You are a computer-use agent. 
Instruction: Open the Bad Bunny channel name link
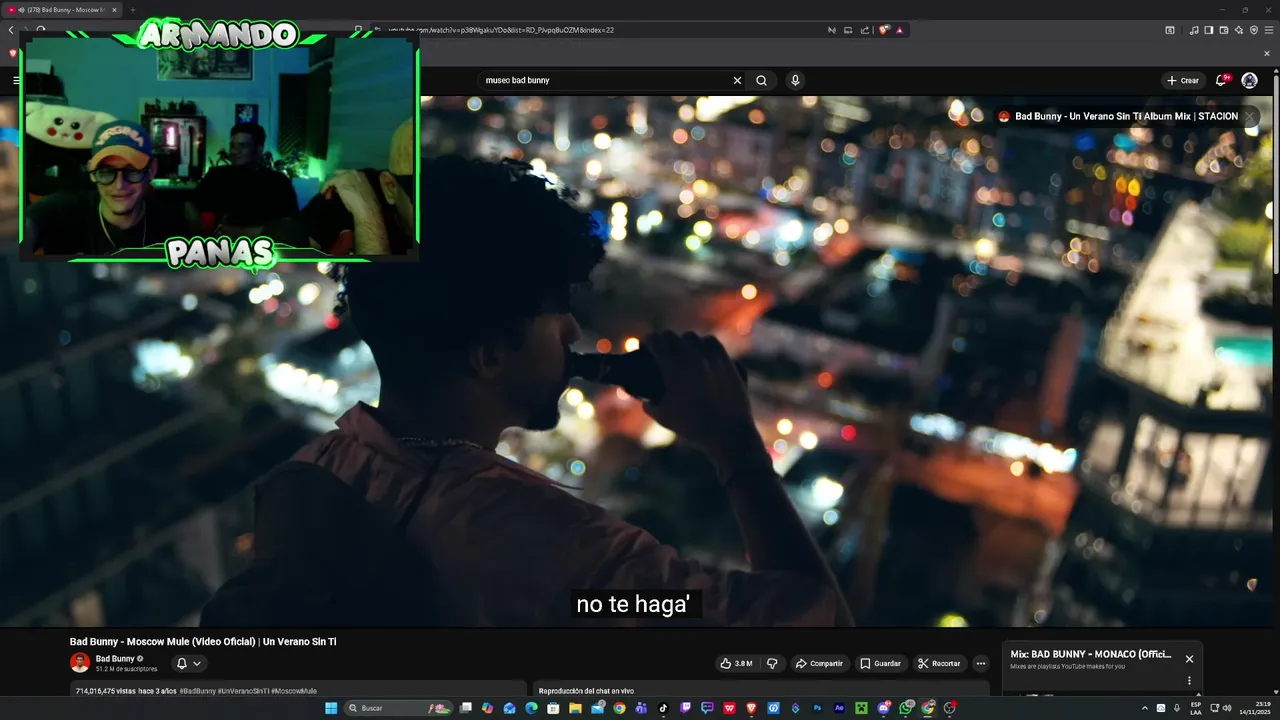[x=115, y=659]
